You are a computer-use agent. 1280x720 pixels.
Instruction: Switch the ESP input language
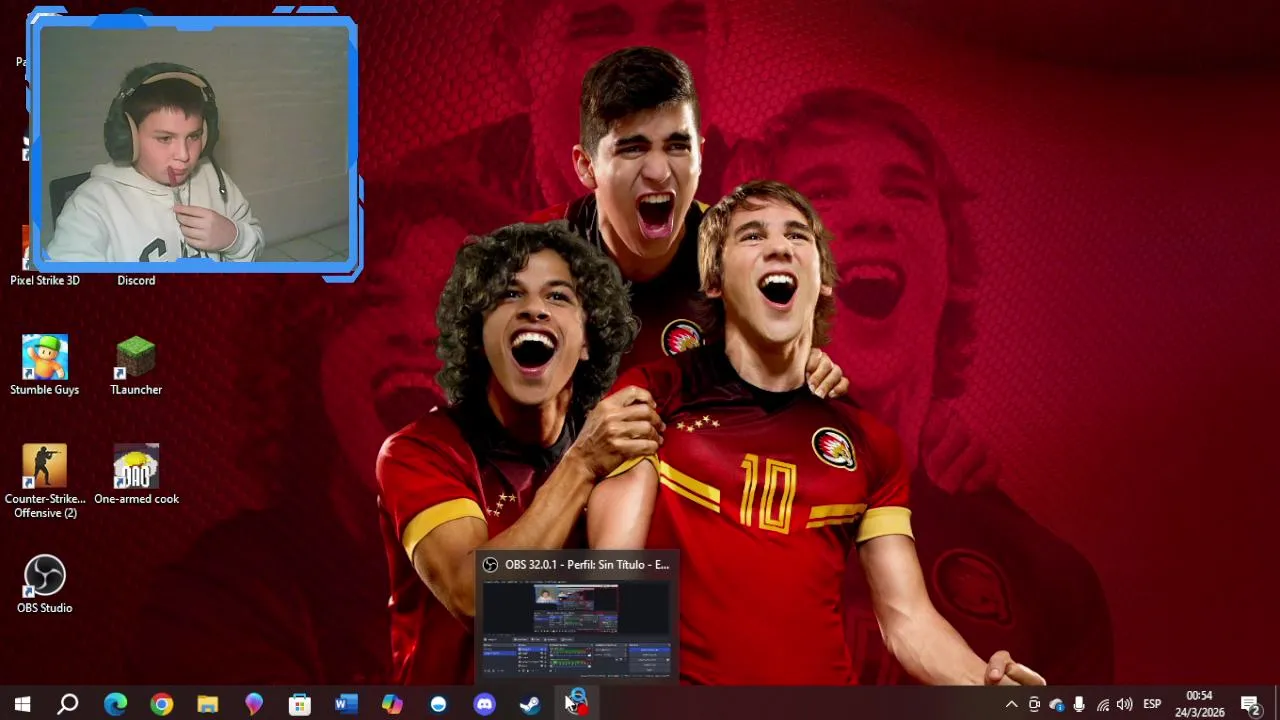tap(1152, 704)
